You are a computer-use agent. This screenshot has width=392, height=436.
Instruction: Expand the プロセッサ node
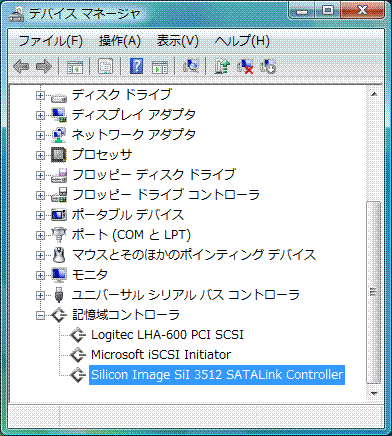click(40, 155)
